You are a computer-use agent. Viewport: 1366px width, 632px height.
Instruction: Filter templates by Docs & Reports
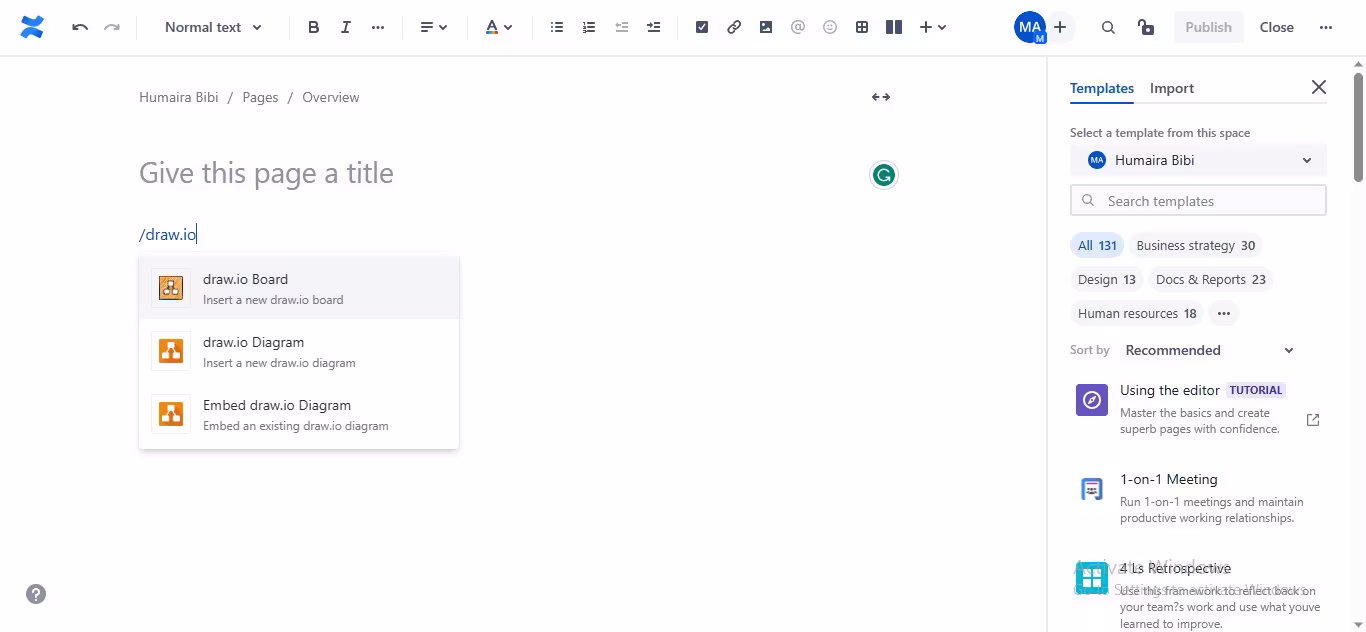pos(1211,280)
